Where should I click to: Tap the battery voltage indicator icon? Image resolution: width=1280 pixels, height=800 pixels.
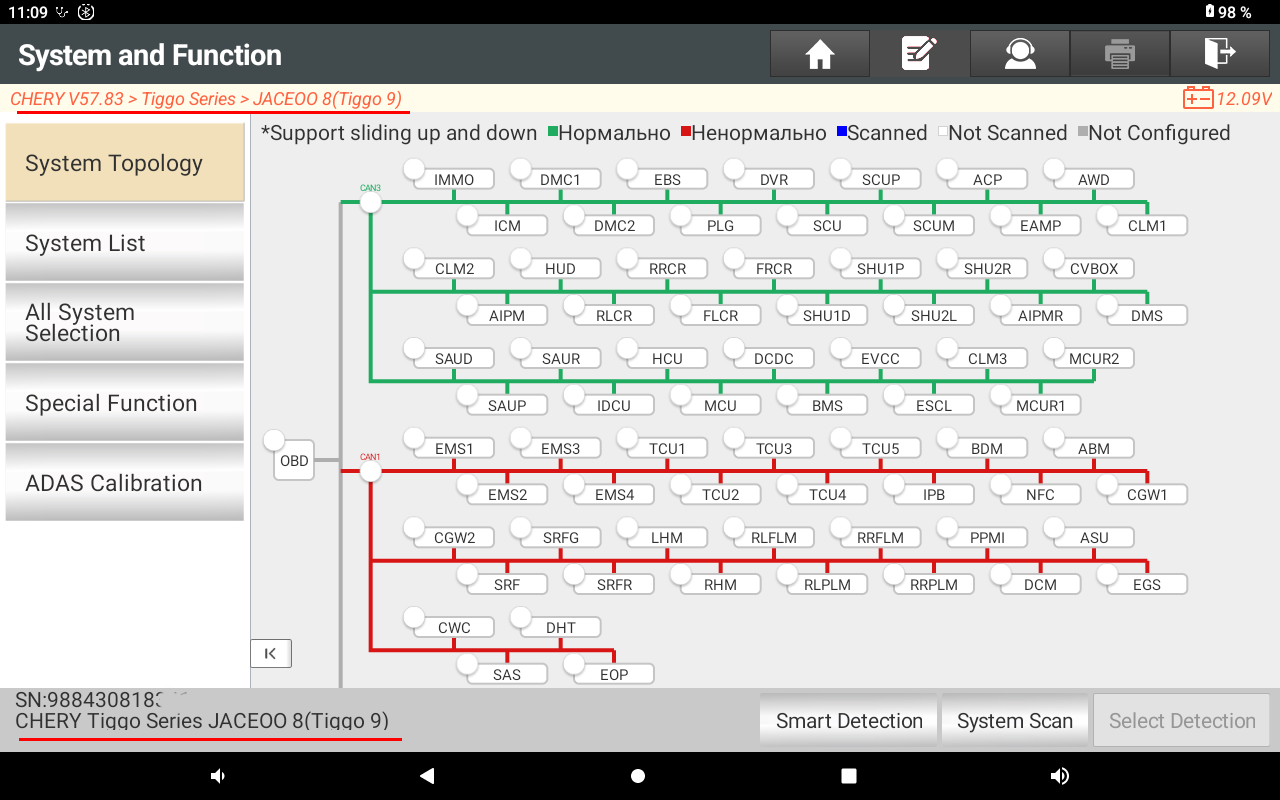tap(1197, 98)
